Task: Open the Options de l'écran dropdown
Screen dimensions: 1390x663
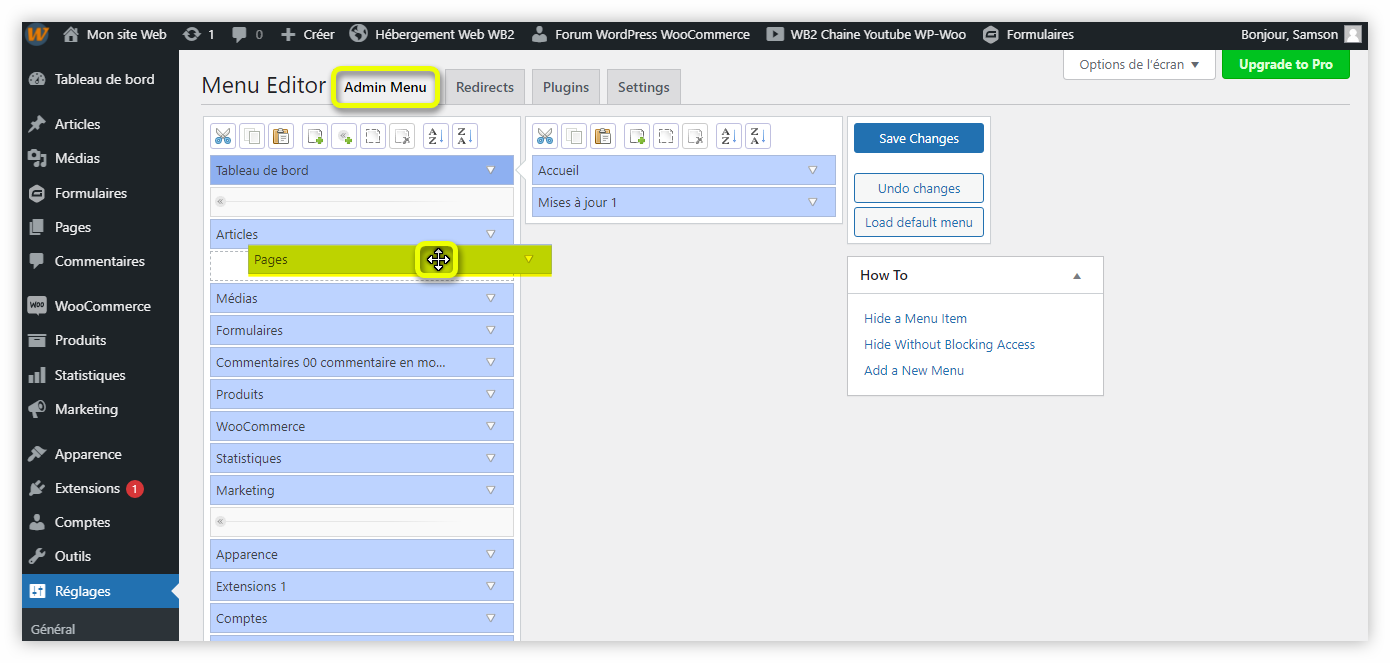Action: pos(1138,64)
